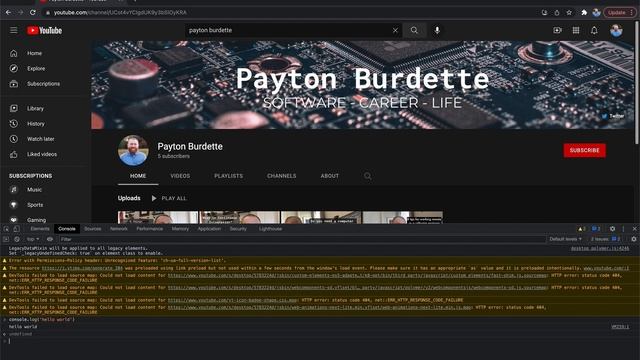Viewport: 640px width, 360px height.
Task: Click the Payton Burdette channel avatar
Action: pos(133,151)
